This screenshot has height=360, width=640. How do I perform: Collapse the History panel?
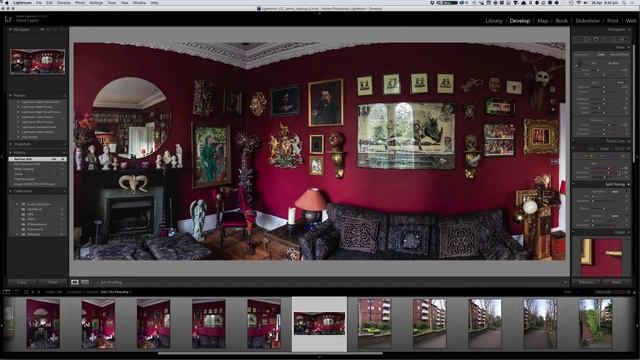tap(11, 152)
